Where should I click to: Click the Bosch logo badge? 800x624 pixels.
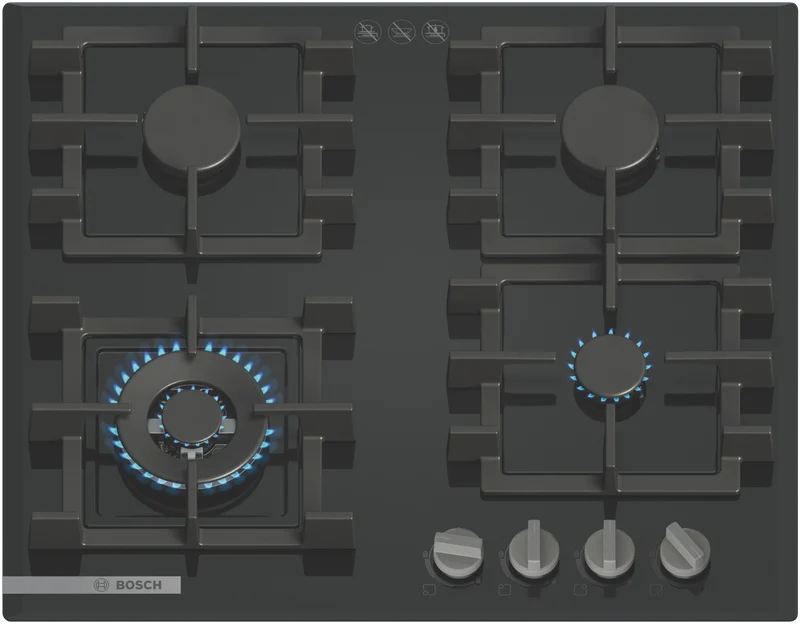pyautogui.click(x=92, y=585)
